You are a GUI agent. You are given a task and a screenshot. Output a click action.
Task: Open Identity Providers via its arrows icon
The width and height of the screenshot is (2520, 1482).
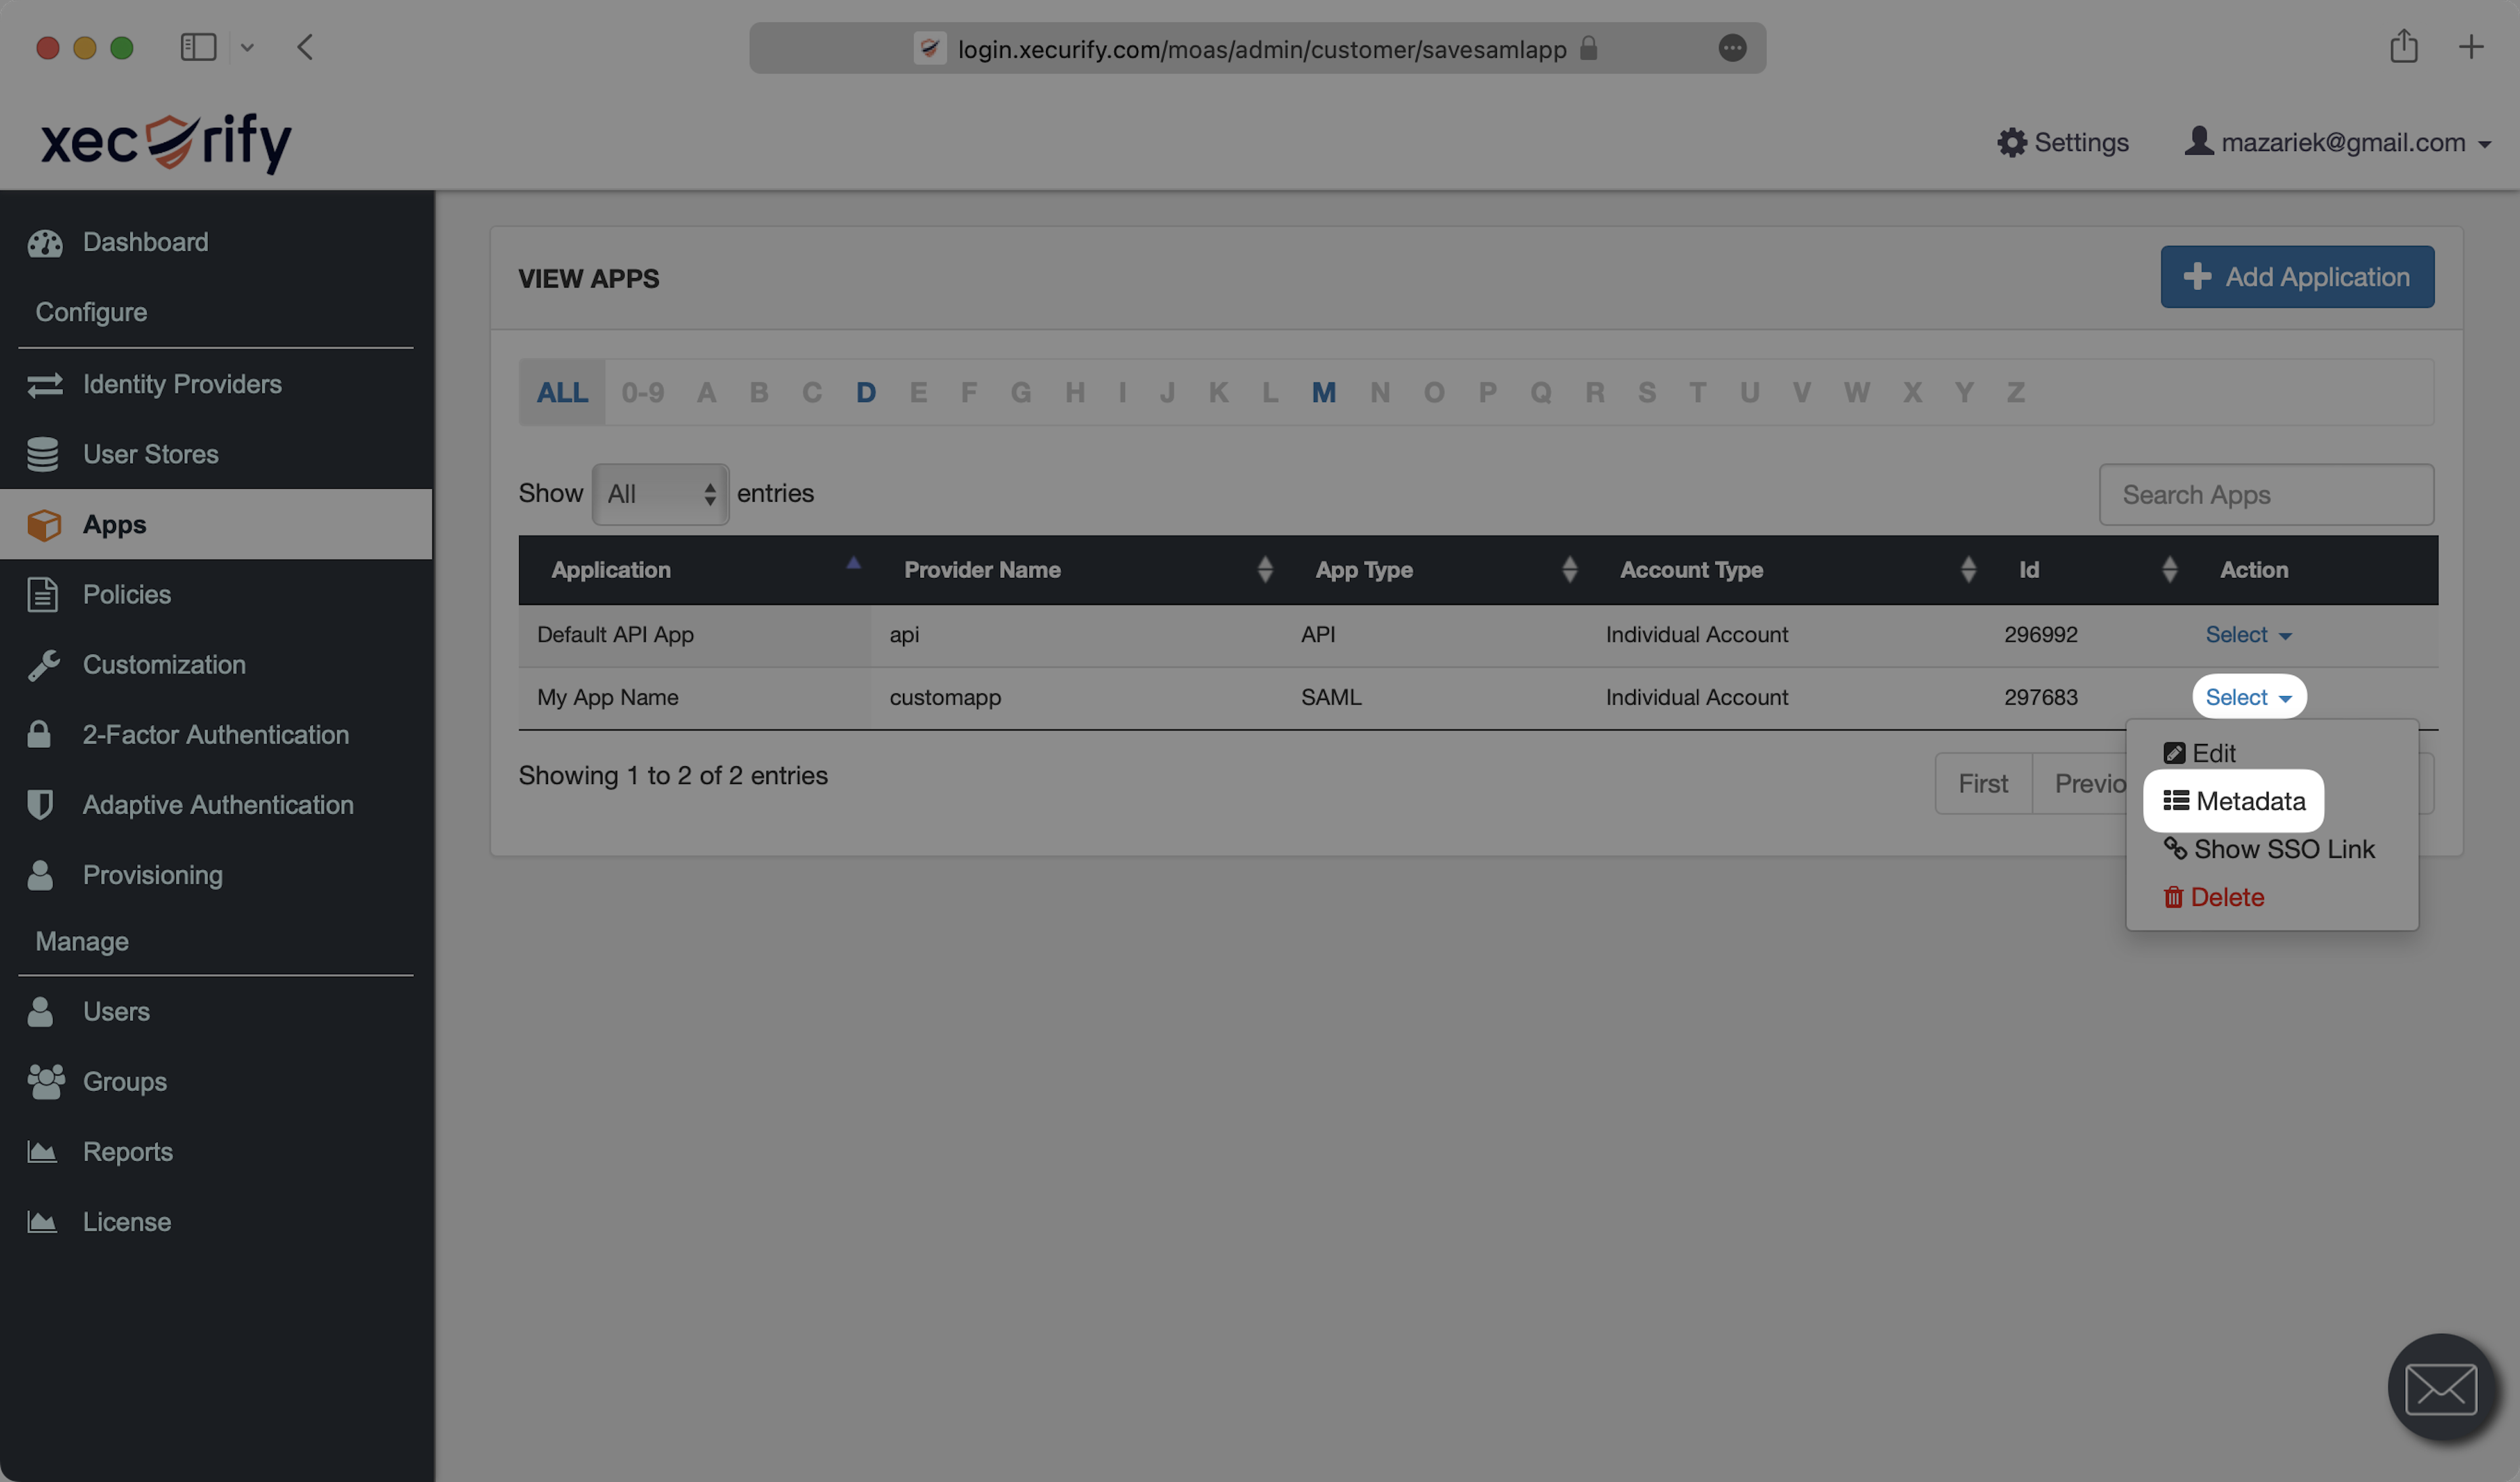point(45,385)
